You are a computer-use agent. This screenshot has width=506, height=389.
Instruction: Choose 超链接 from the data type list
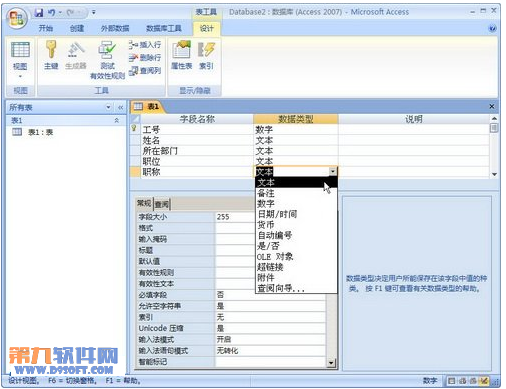click(296, 267)
